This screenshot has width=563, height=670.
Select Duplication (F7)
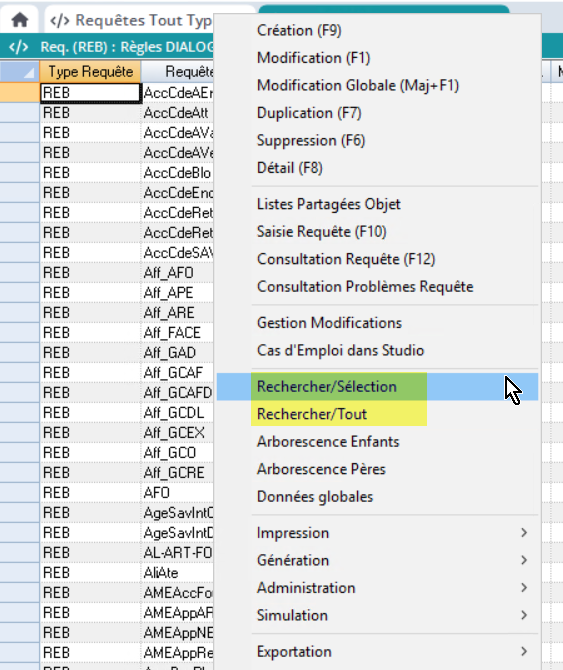tap(309, 113)
